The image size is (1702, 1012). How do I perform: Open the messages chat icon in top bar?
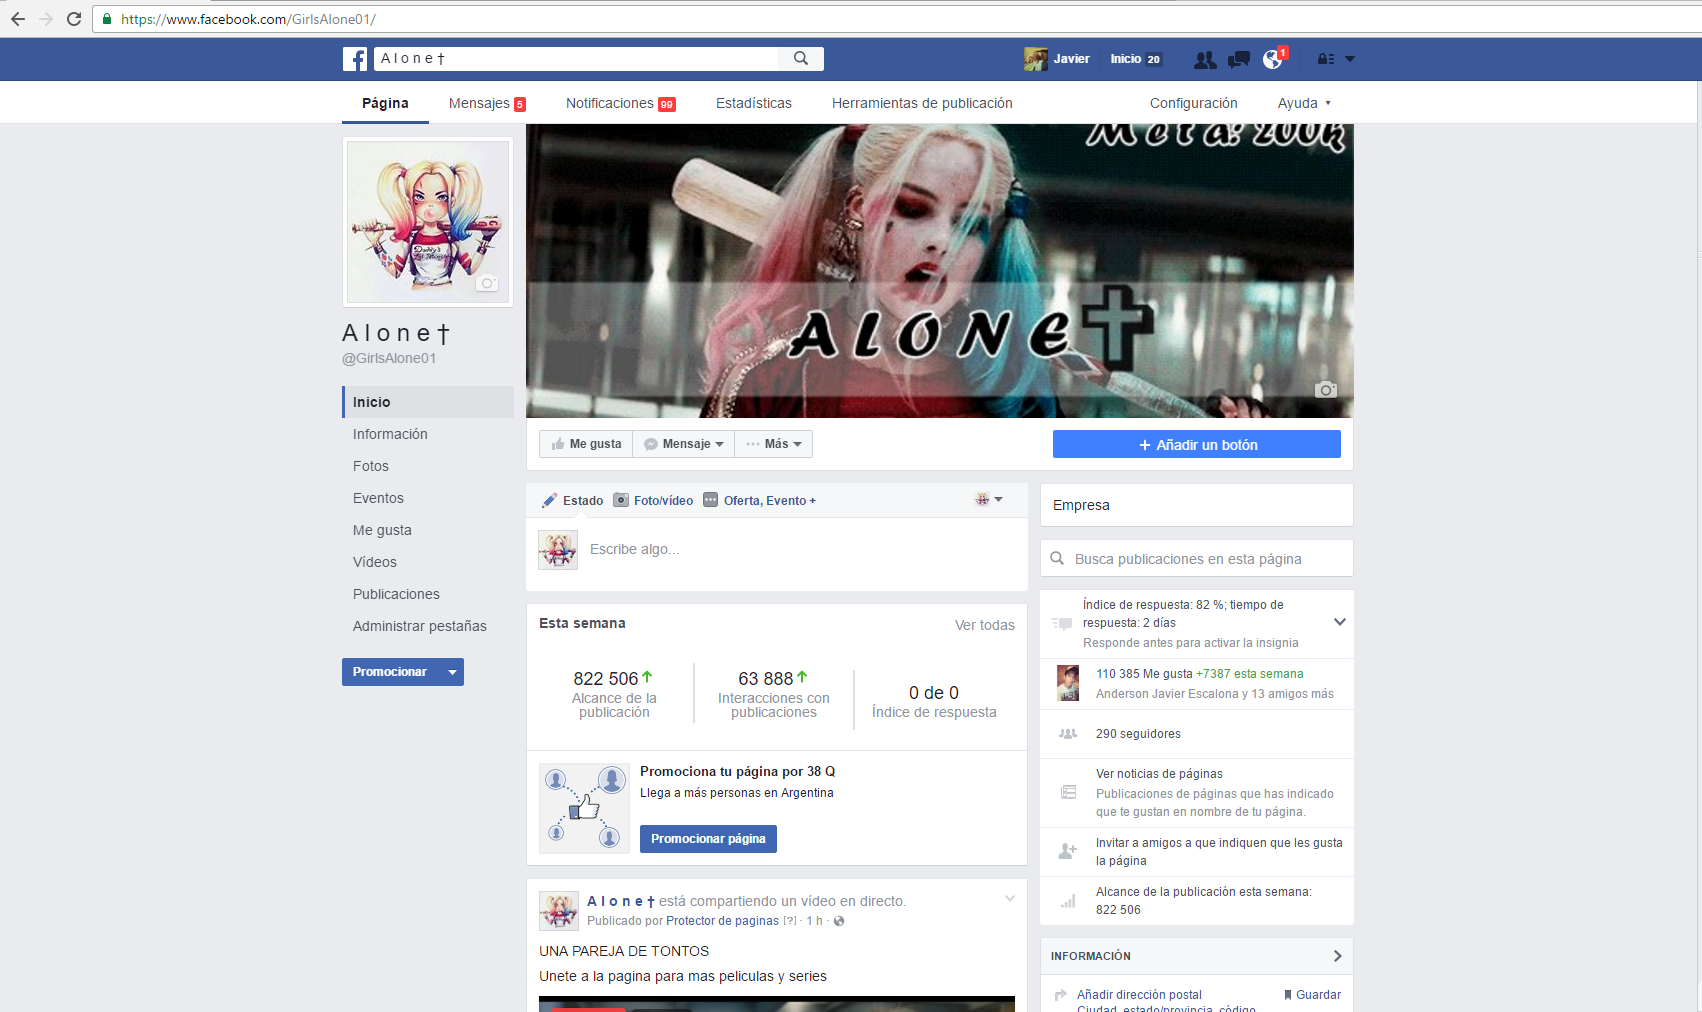coord(1239,60)
